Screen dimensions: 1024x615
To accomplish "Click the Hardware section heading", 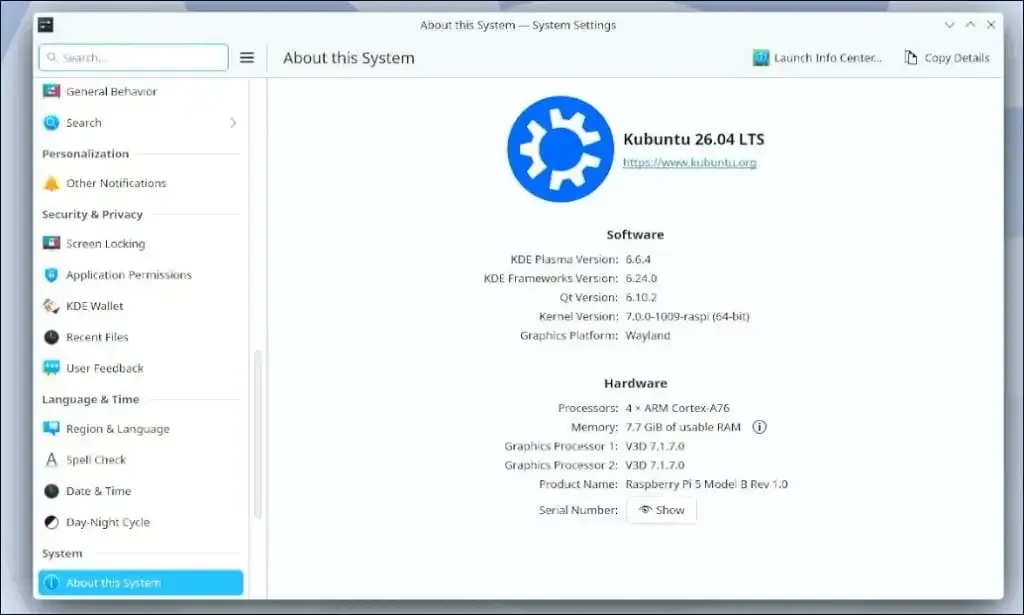I will point(635,383).
